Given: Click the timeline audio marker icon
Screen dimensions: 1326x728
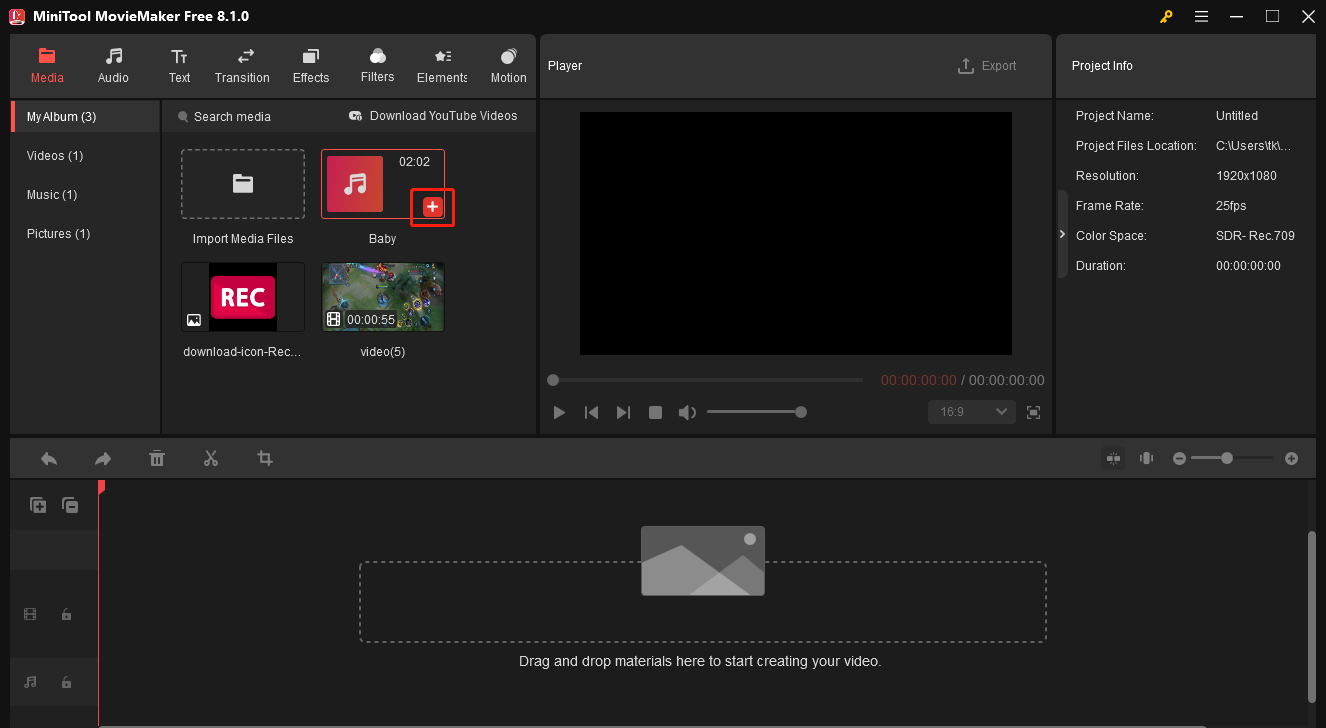Looking at the screenshot, I should pyautogui.click(x=1147, y=458).
